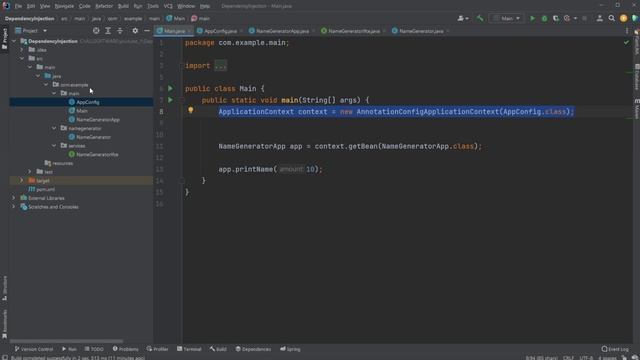This screenshot has width=640, height=360.
Task: Open the Problems tool window
Action: [x=125, y=349]
